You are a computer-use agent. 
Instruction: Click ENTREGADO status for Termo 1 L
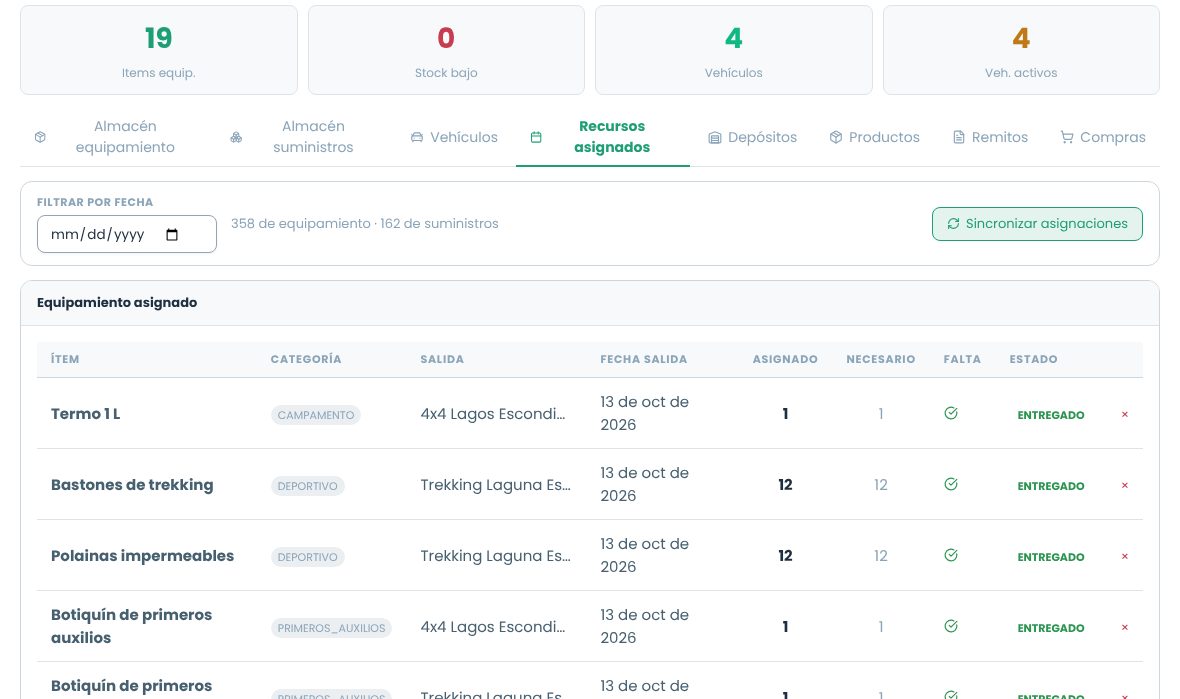(x=1051, y=415)
